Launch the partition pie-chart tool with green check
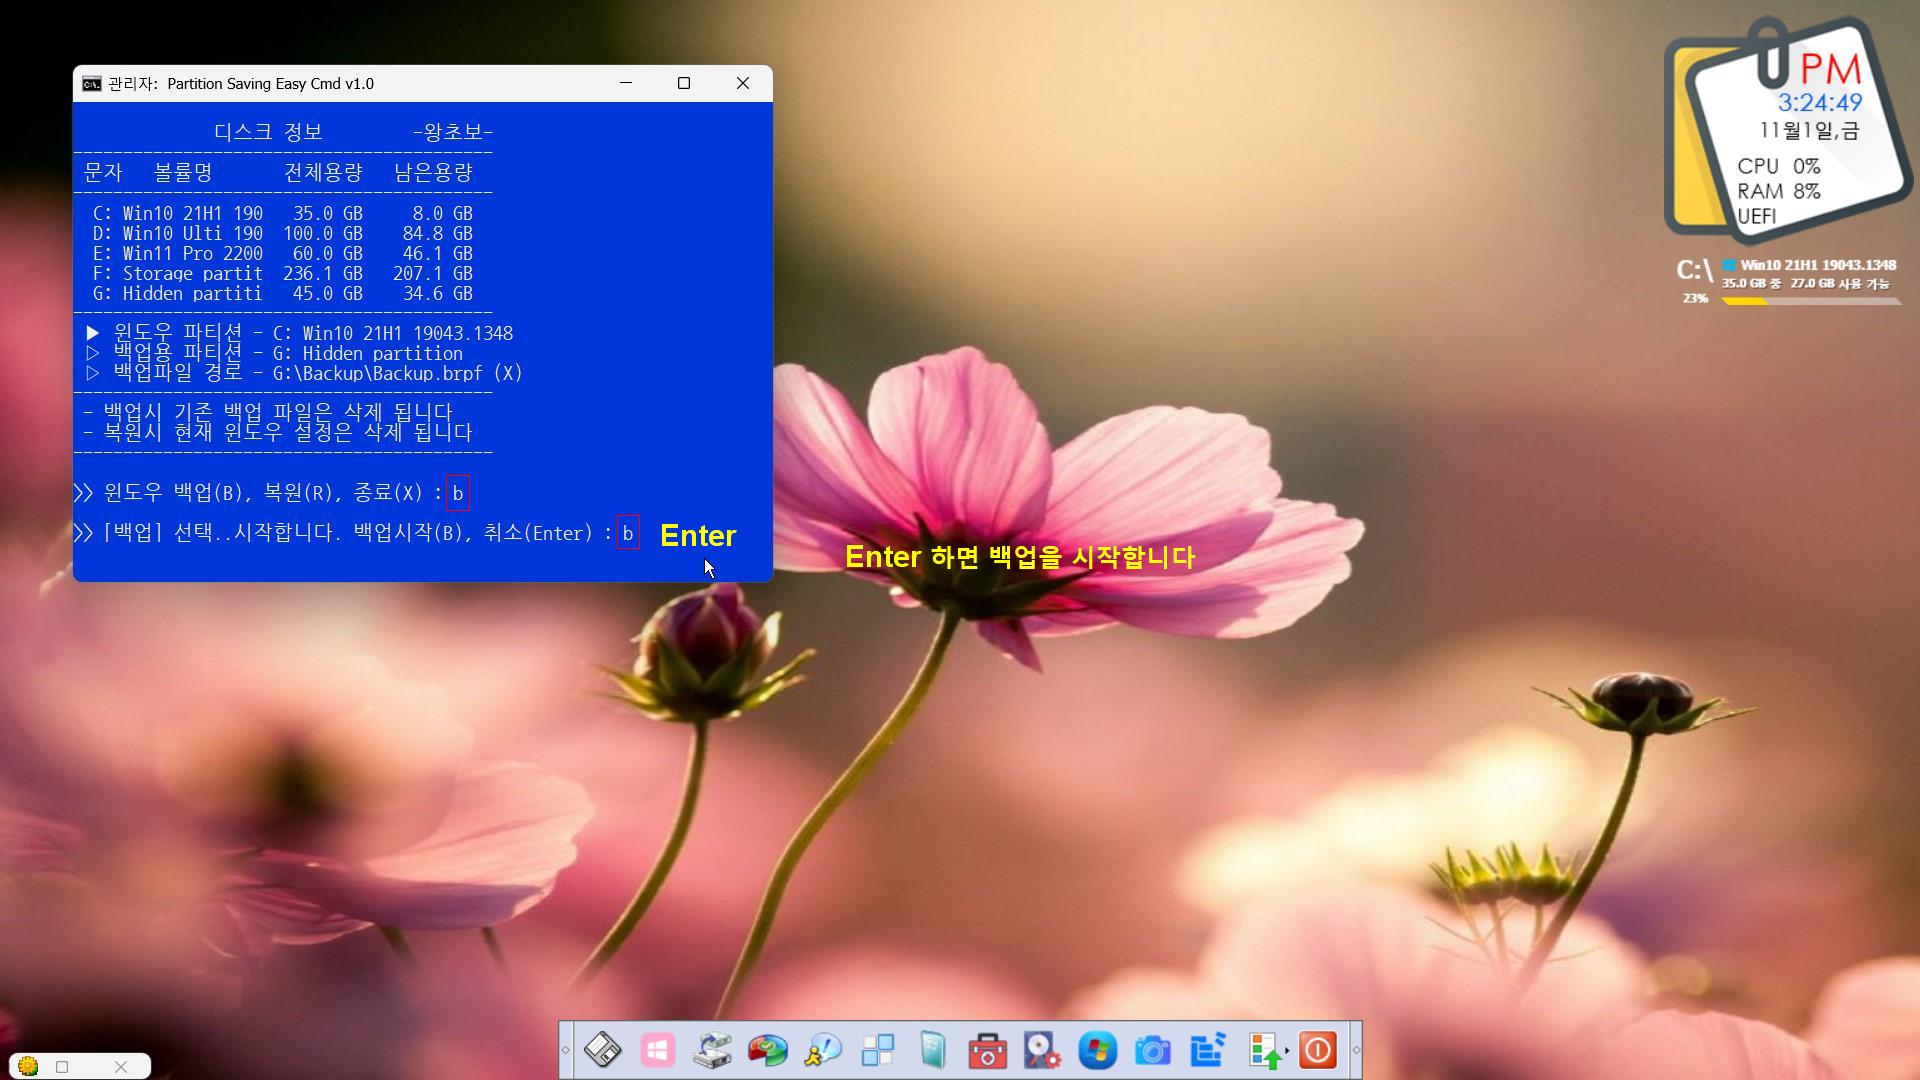This screenshot has width=1920, height=1080. [768, 1050]
